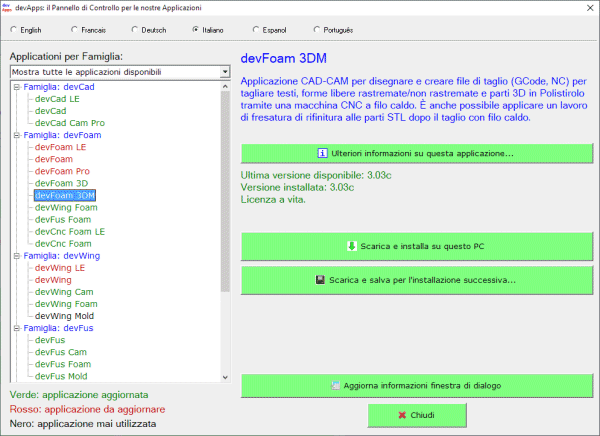The image size is (600, 436).
Task: Click the red X icon beside Chiudi
Action: 402,415
